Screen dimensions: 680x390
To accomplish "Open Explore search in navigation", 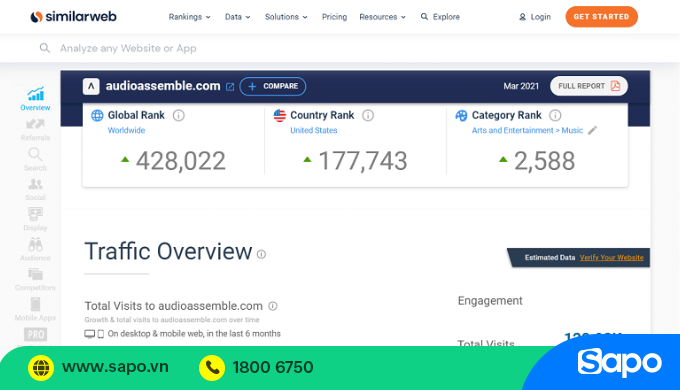I will [x=440, y=17].
